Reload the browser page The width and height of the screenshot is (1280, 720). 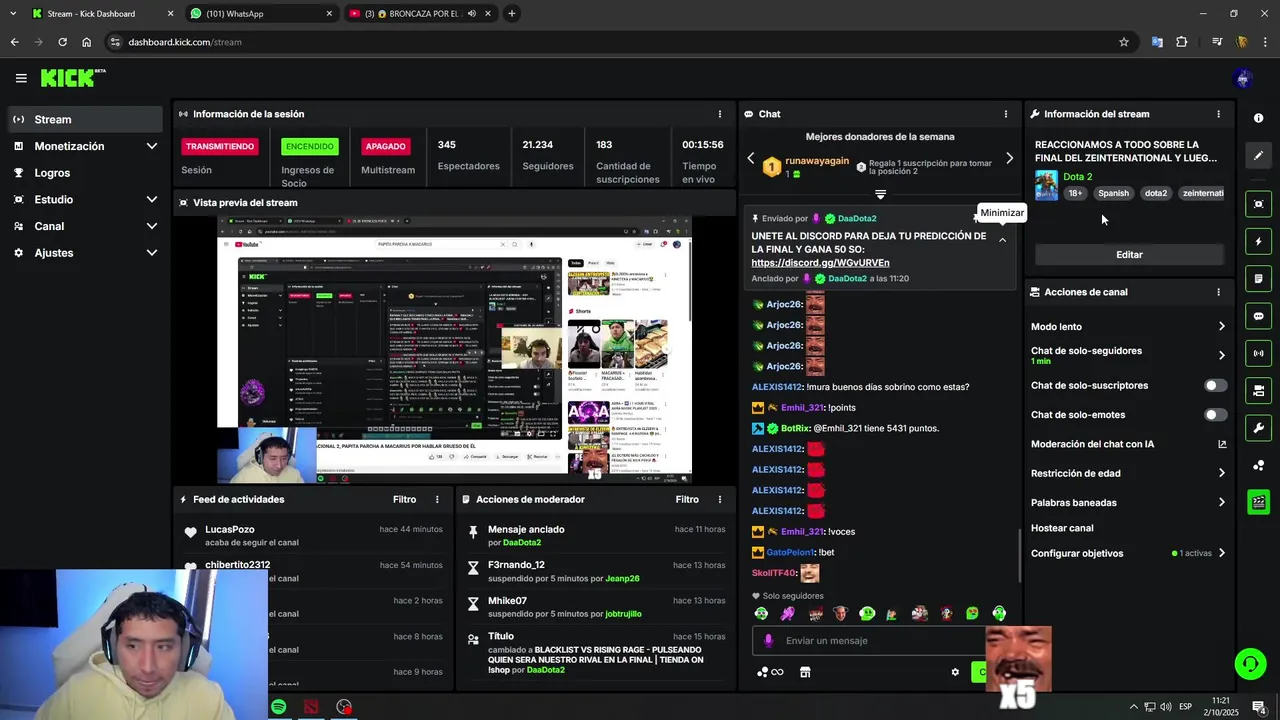62,42
